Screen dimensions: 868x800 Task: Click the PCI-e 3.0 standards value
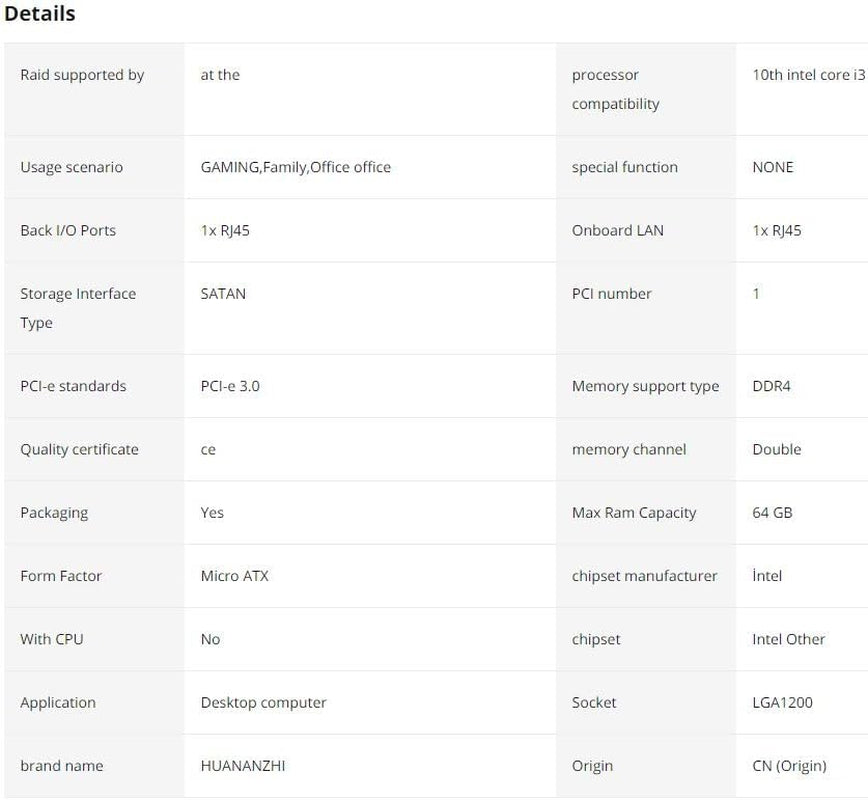pos(230,386)
